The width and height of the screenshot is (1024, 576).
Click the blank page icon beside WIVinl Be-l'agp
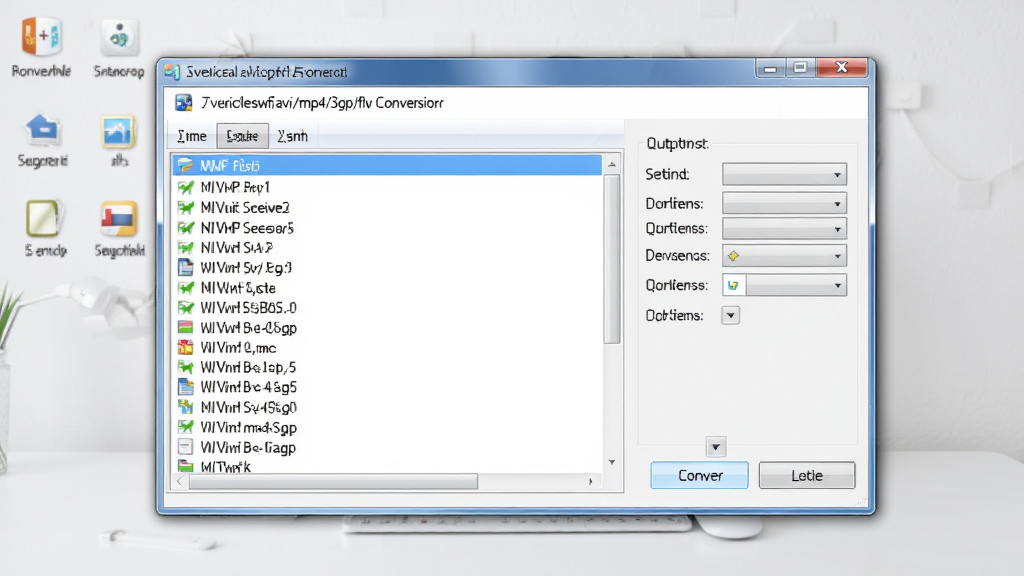185,447
